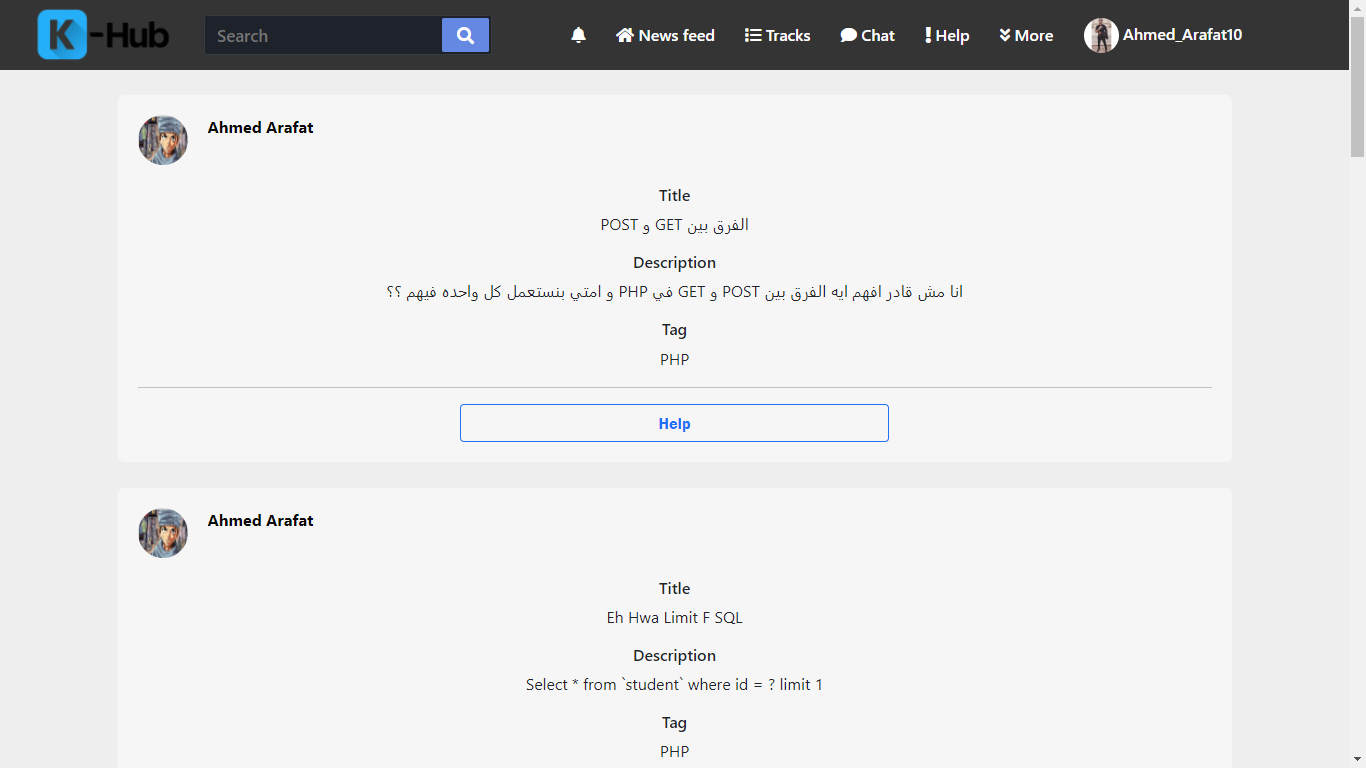Viewport: 1366px width, 768px height.
Task: Expand the More dropdown menu
Action: tap(1026, 35)
